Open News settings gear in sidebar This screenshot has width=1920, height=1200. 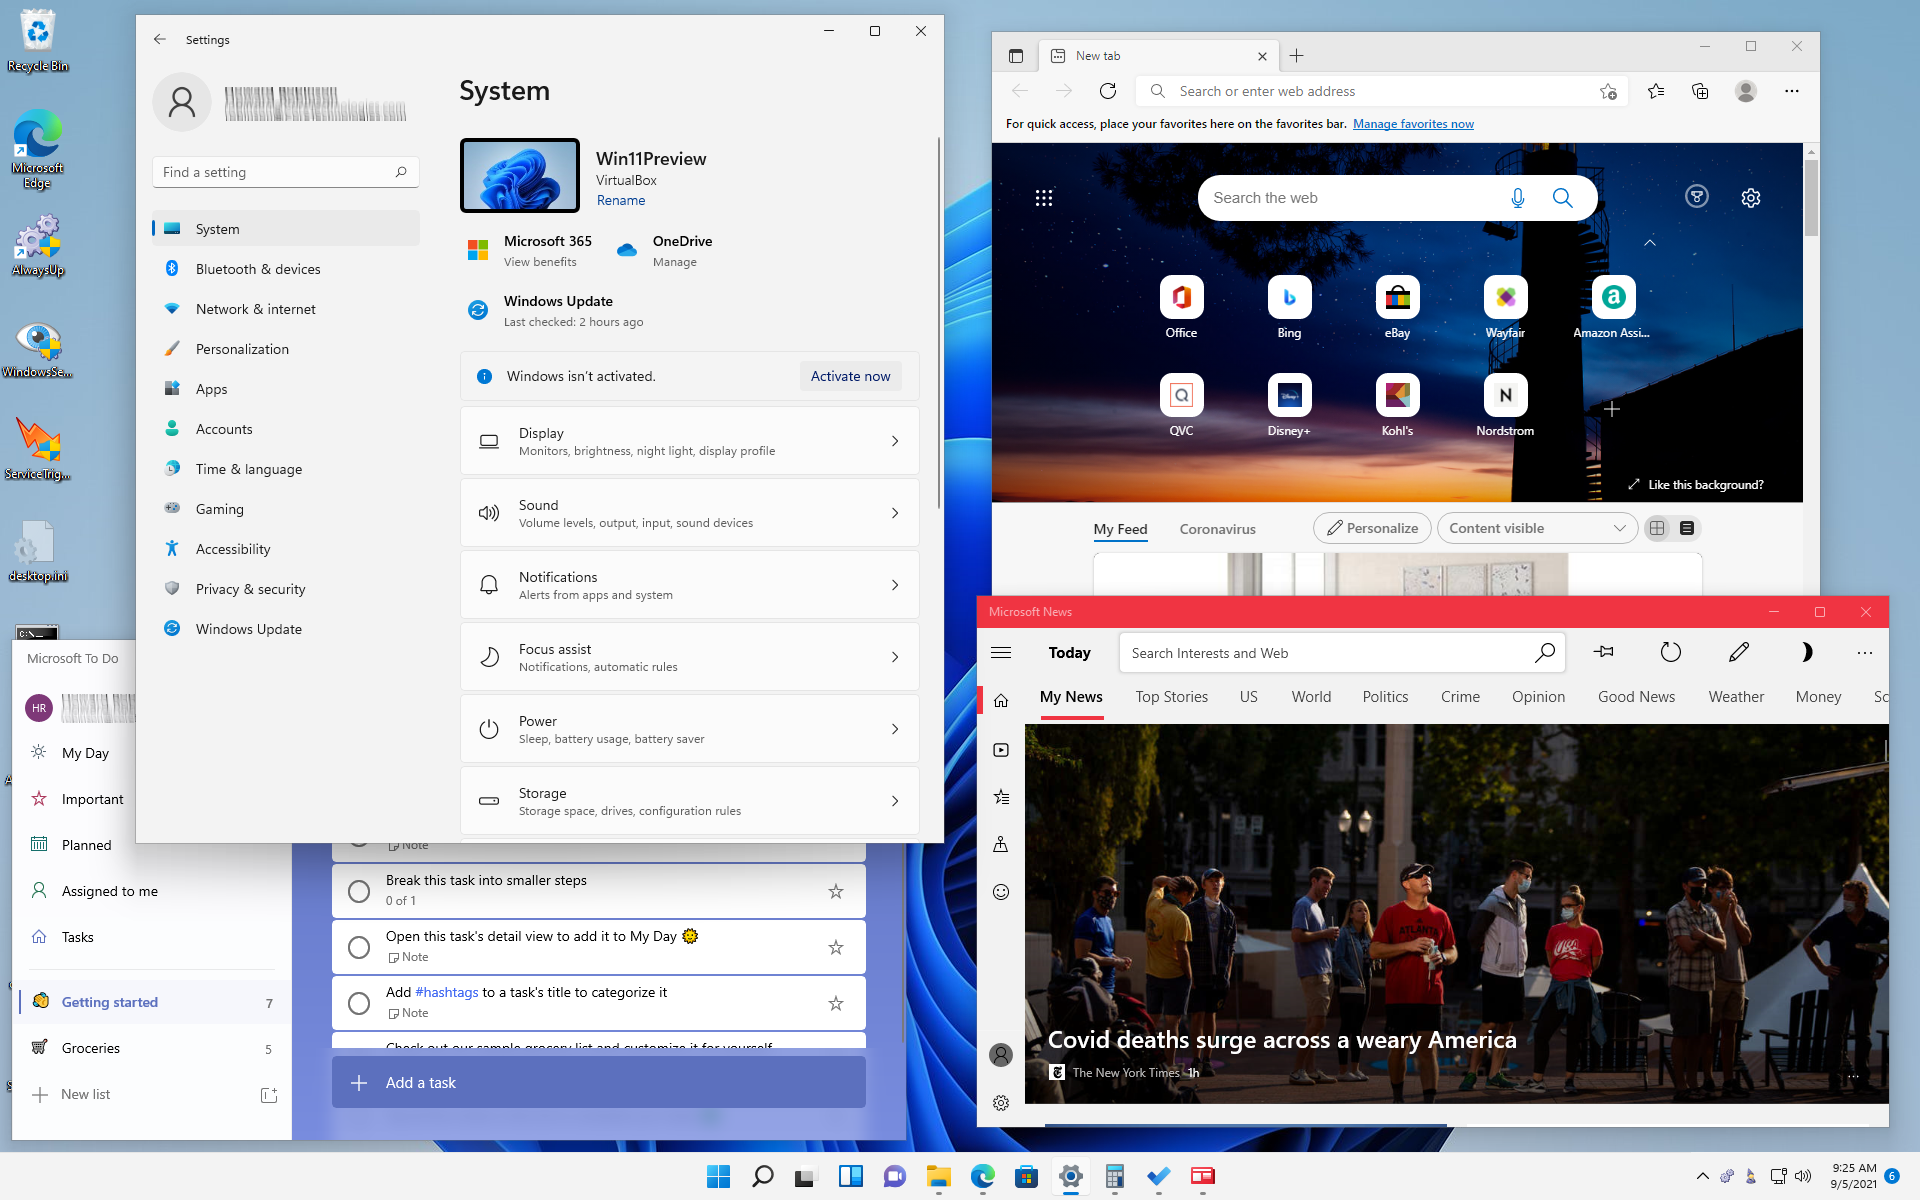click(1001, 1103)
